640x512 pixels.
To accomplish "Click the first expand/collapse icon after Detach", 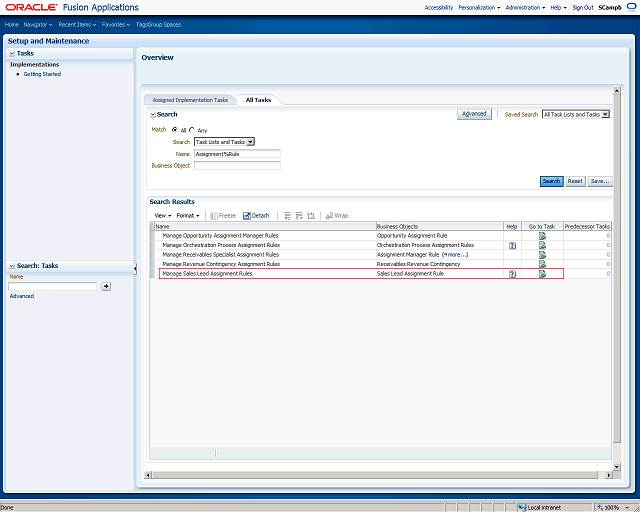I will pyautogui.click(x=287, y=216).
